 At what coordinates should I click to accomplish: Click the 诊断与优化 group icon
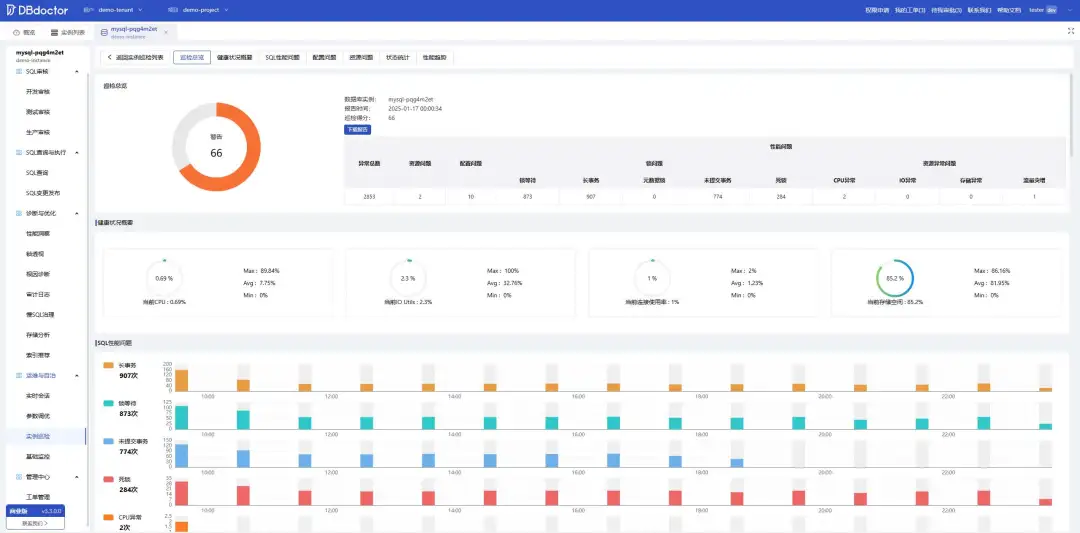coord(19,213)
